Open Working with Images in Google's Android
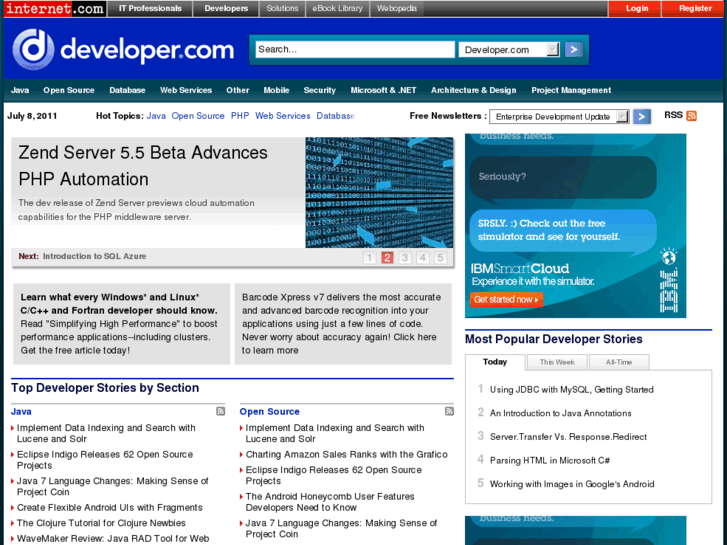This screenshot has width=727, height=545. [572, 484]
